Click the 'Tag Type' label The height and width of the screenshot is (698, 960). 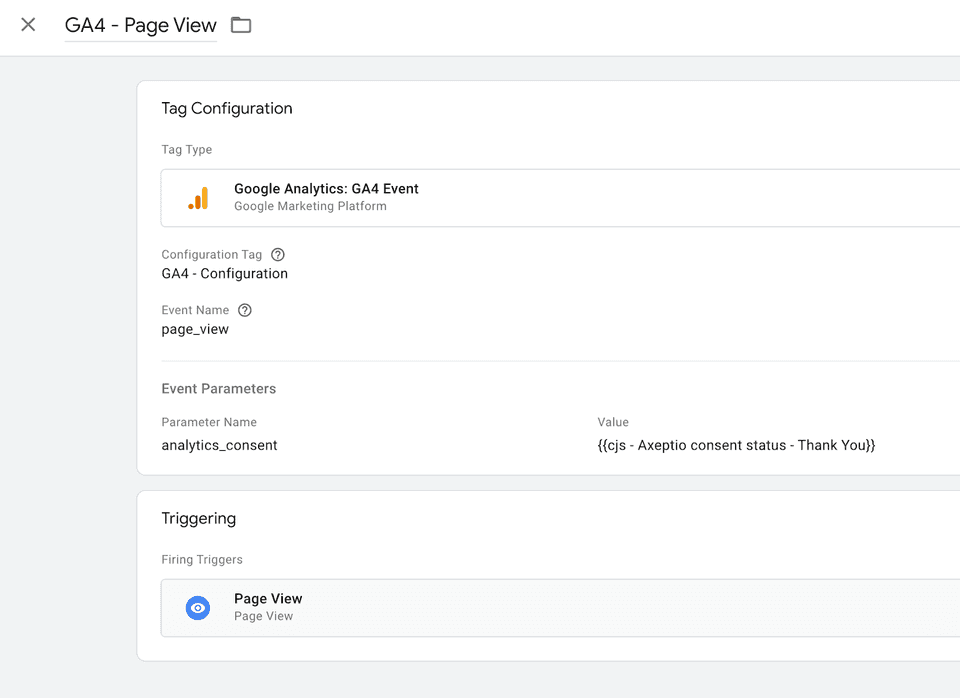186,150
